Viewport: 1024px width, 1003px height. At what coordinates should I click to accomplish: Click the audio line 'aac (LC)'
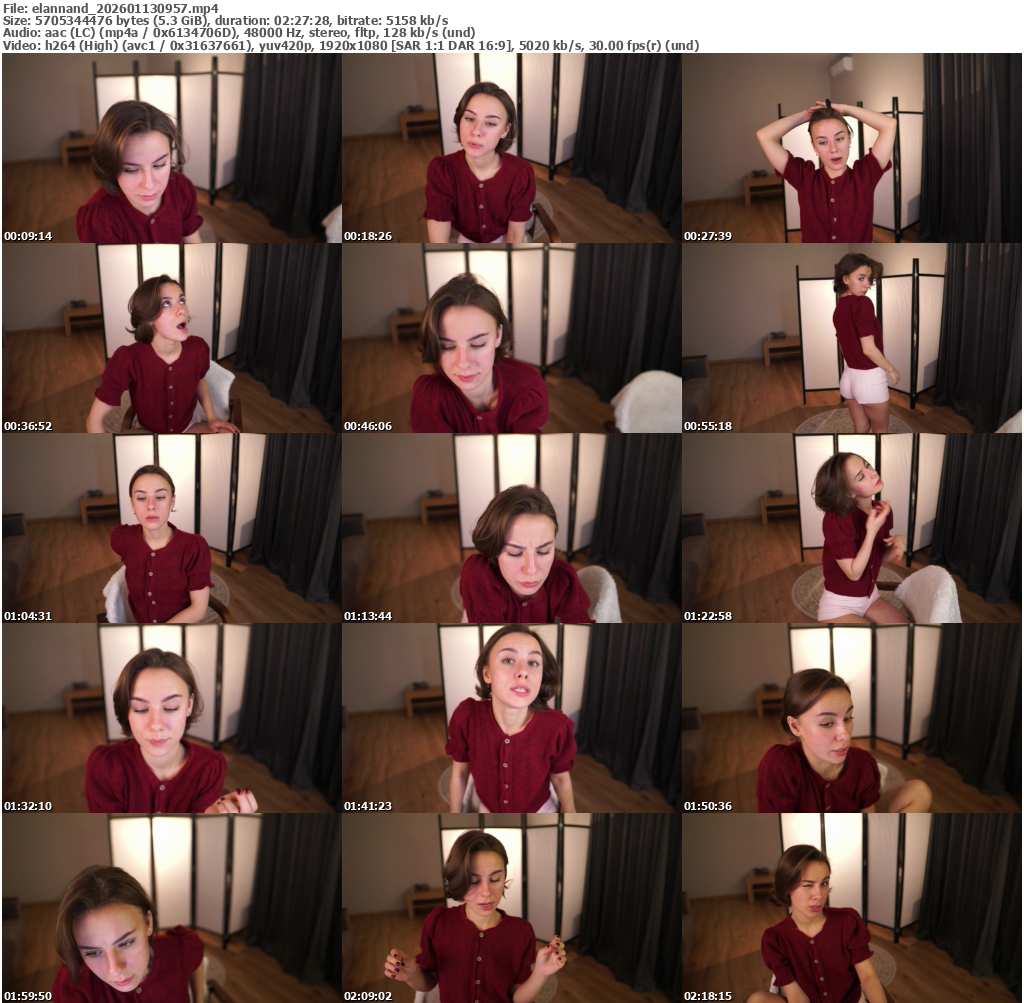point(69,33)
